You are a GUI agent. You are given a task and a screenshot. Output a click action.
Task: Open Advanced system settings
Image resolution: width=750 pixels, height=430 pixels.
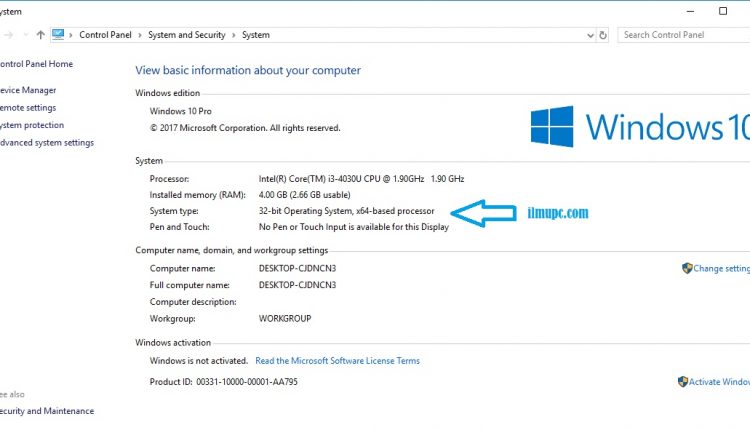pyautogui.click(x=47, y=143)
